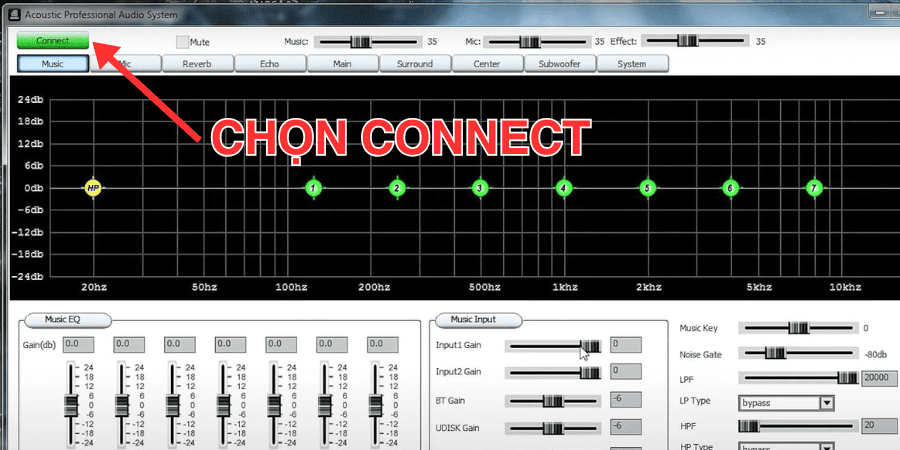
Task: Select the yellow HP filter node
Action: pyautogui.click(x=93, y=188)
